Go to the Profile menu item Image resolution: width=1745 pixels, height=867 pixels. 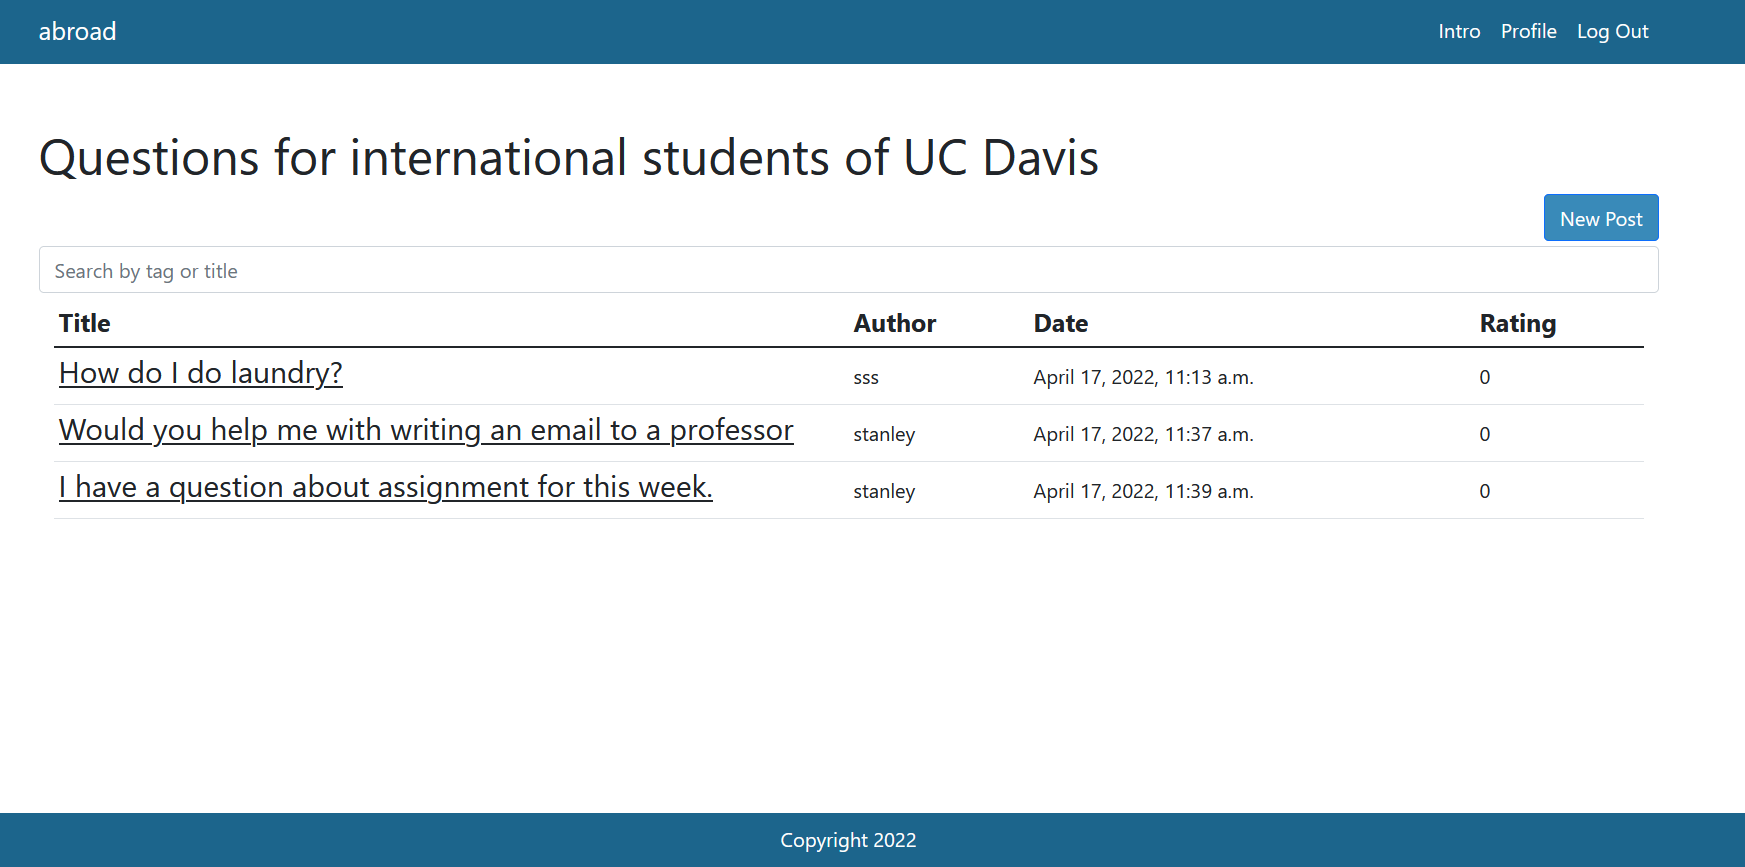point(1528,31)
